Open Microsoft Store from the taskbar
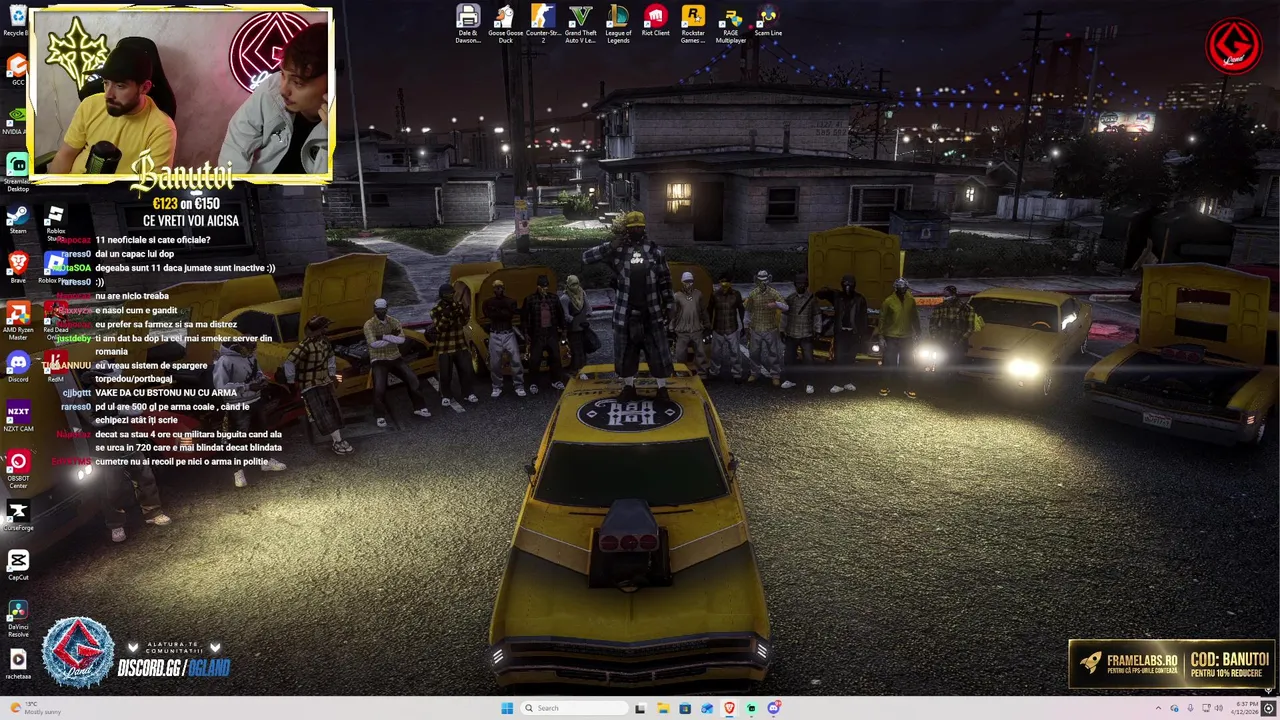The image size is (1280, 720). tap(685, 708)
